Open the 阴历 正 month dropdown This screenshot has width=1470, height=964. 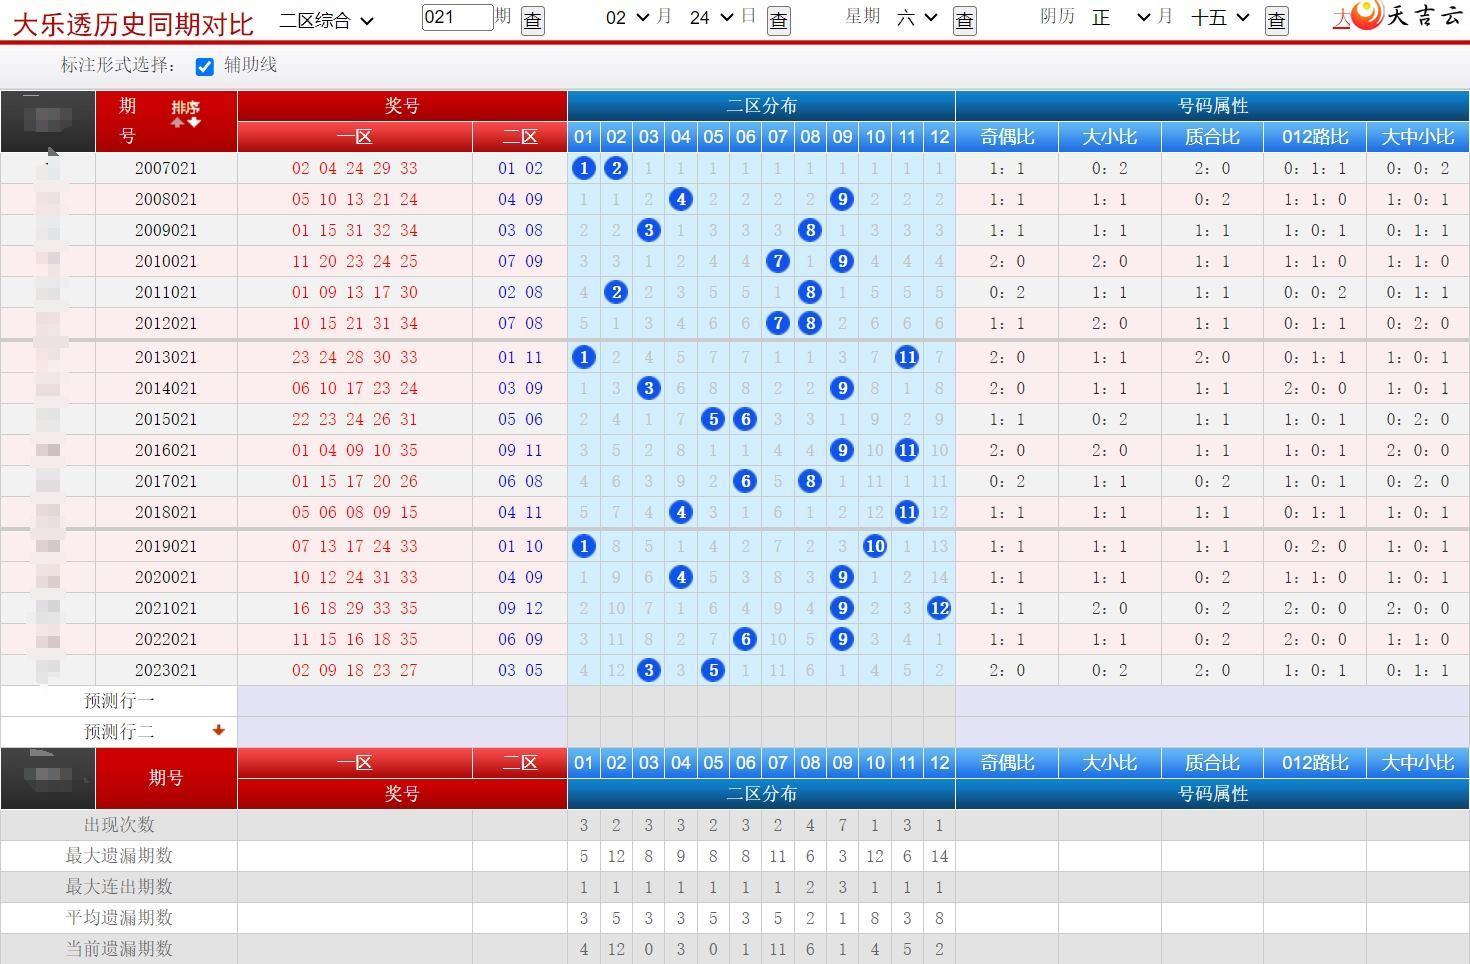coord(1121,17)
